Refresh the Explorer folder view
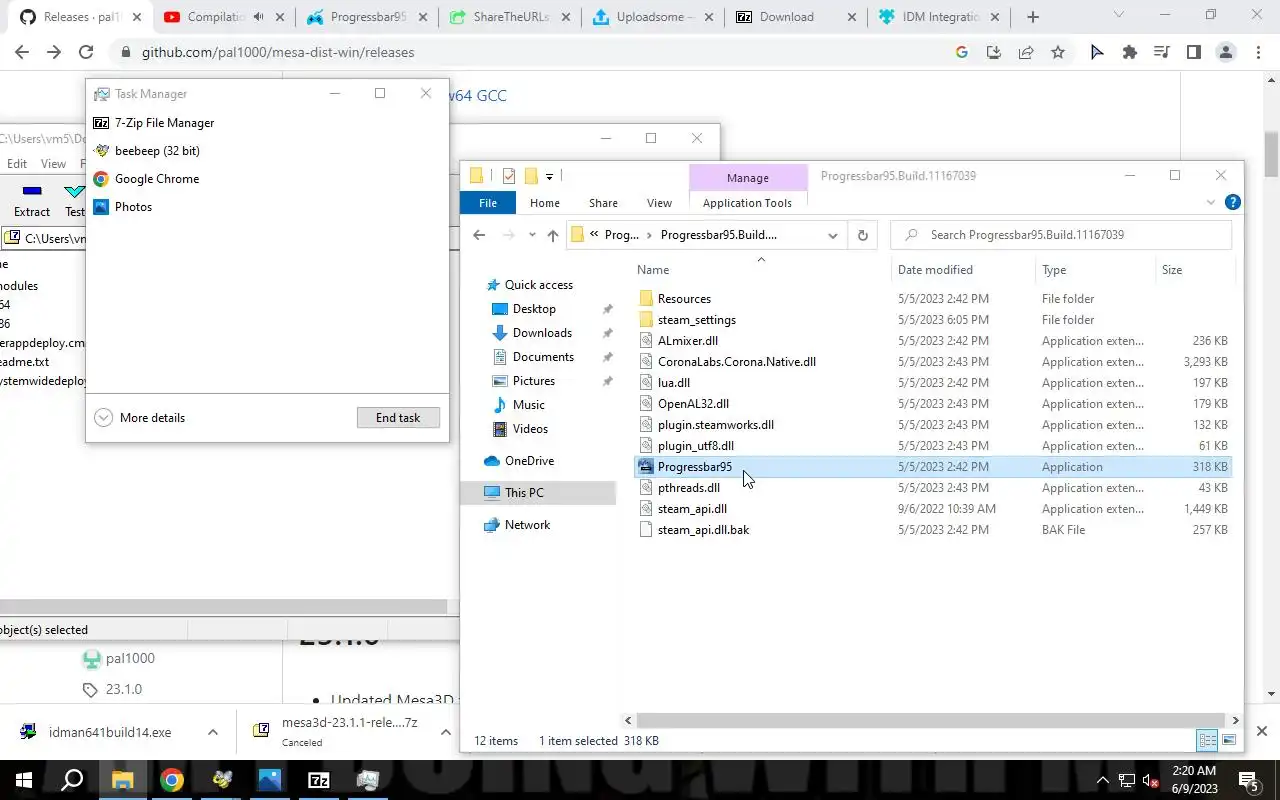Viewport: 1280px width, 800px height. tap(862, 235)
